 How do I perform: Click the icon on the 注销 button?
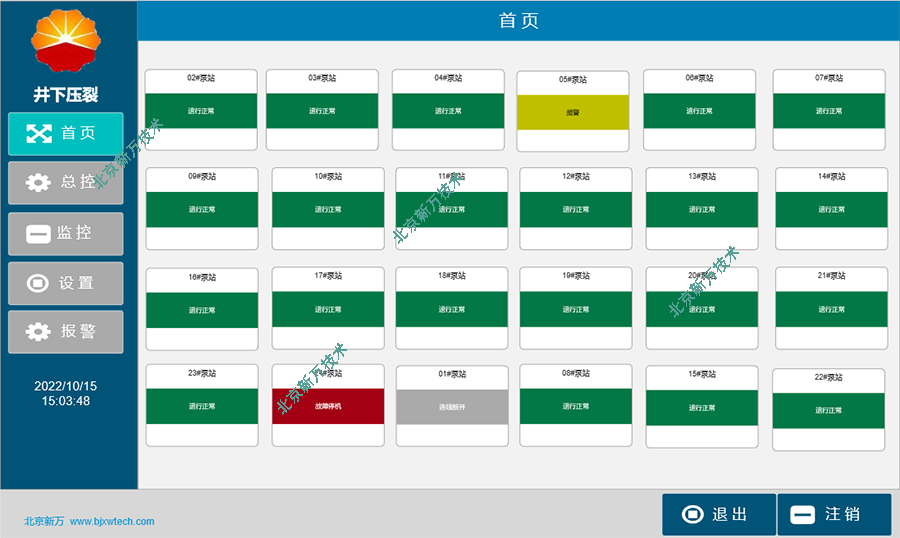point(803,515)
